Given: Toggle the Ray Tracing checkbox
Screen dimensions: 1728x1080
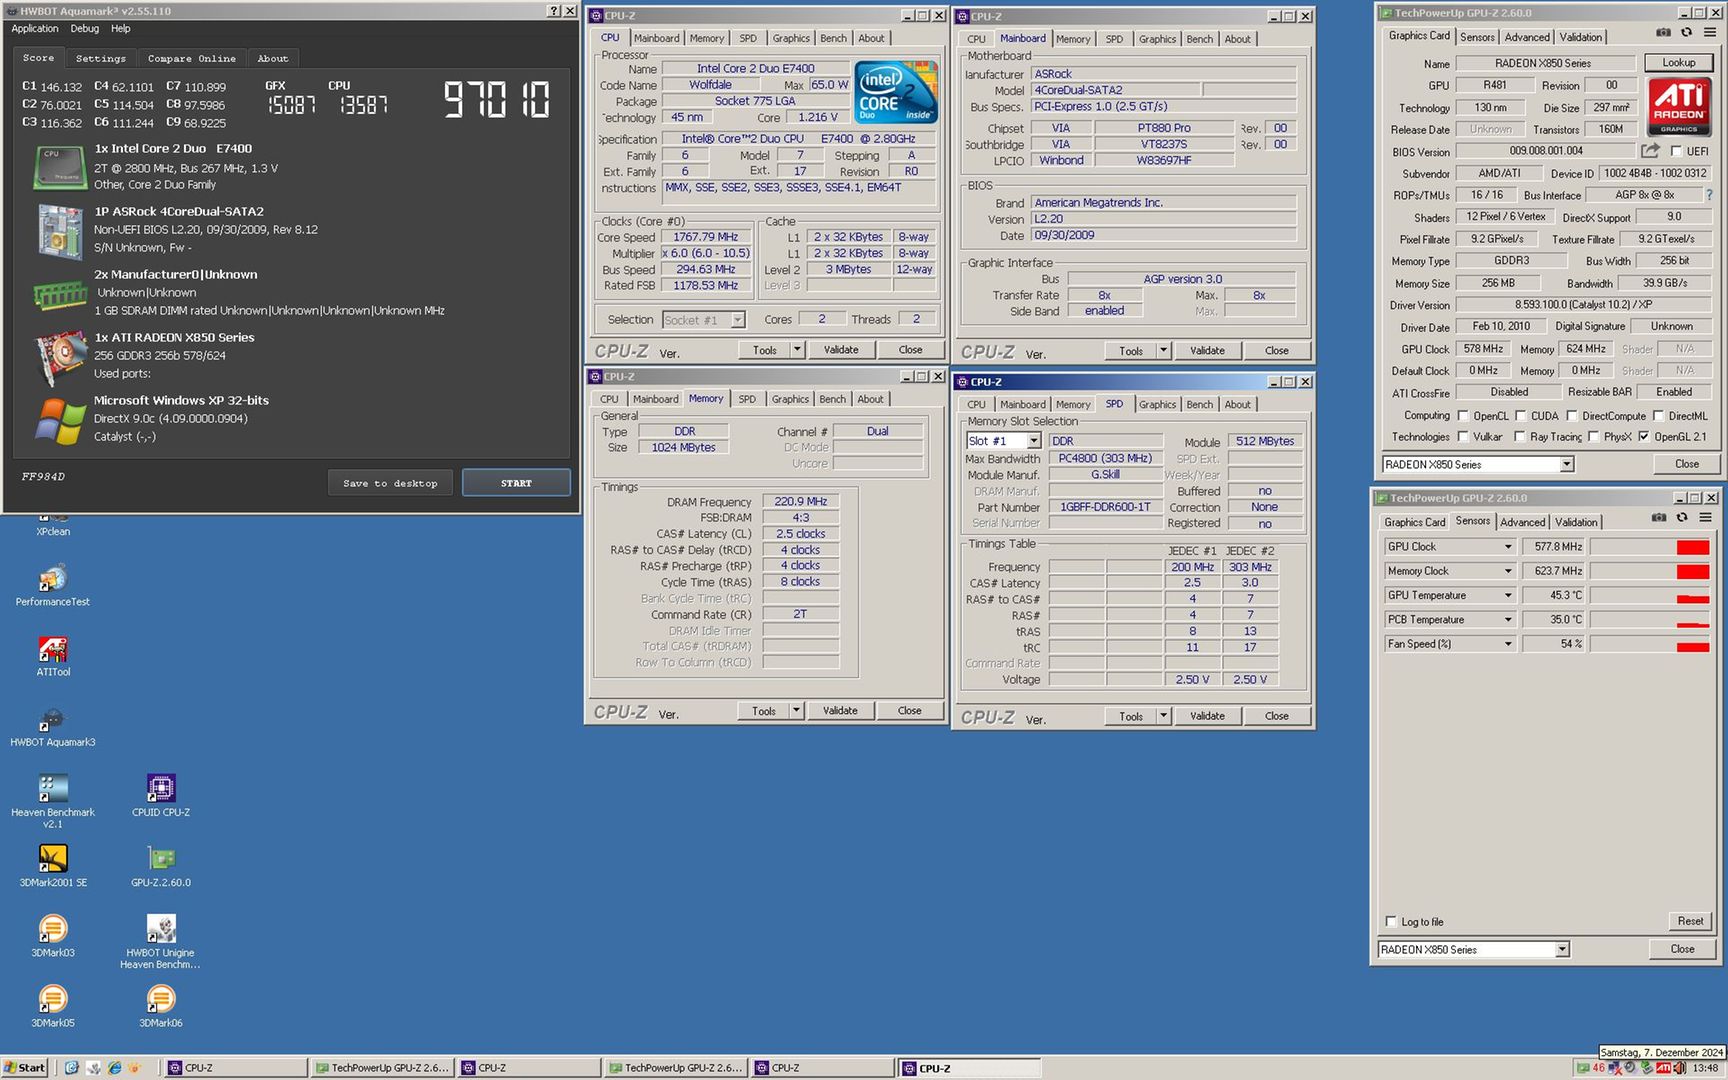Looking at the screenshot, I should coord(1520,437).
